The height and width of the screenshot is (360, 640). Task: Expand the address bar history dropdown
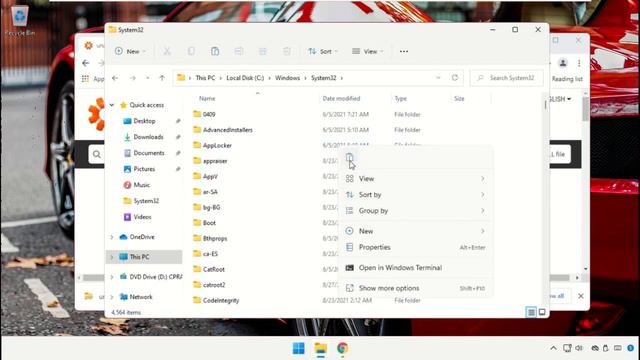438,78
